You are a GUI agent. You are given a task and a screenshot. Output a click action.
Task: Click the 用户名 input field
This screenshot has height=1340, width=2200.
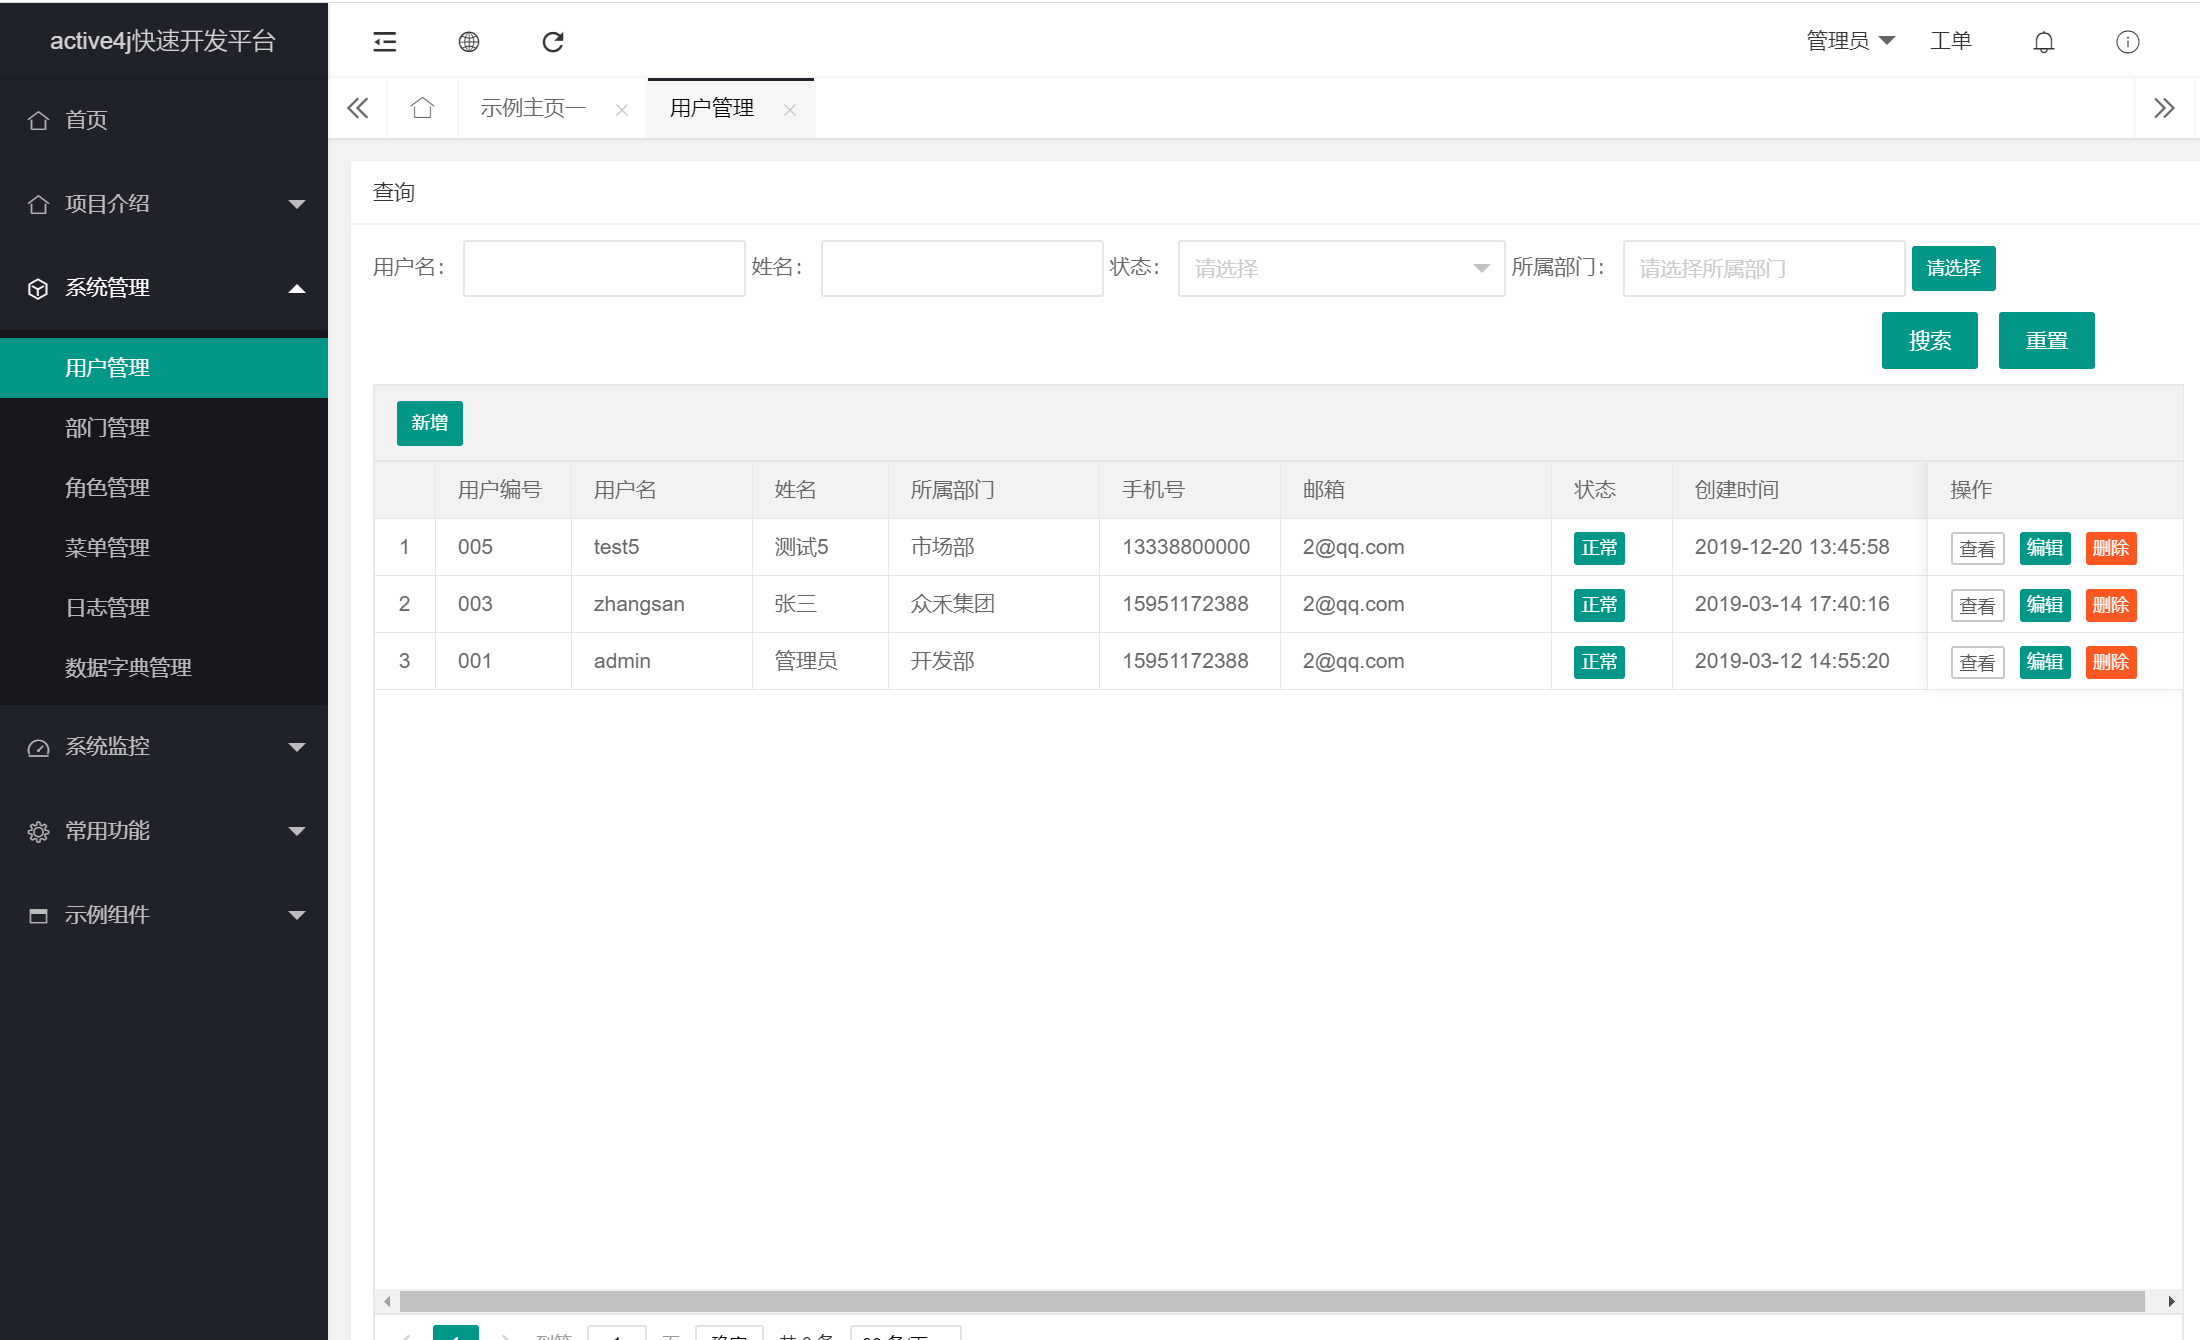[603, 268]
